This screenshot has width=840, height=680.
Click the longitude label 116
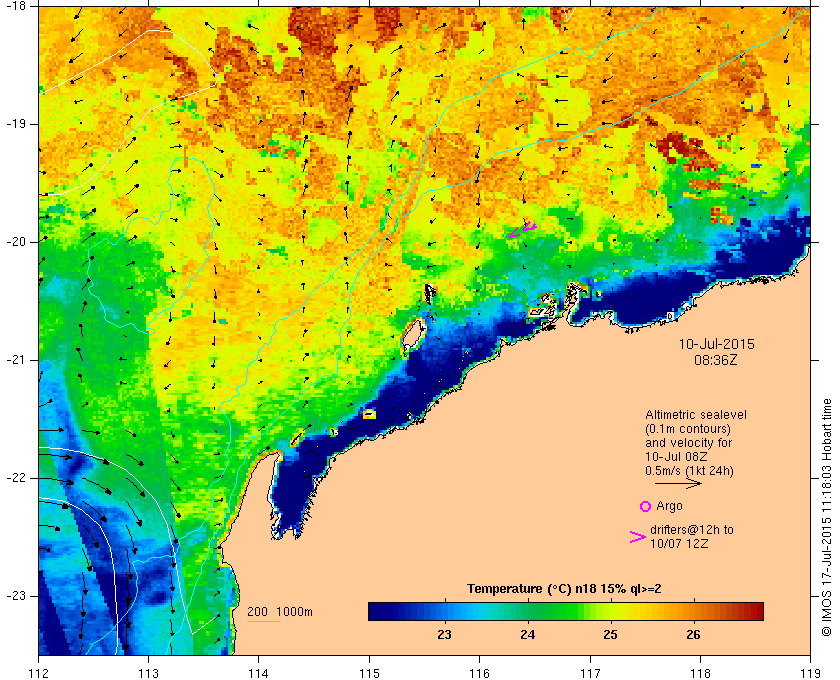coord(479,672)
